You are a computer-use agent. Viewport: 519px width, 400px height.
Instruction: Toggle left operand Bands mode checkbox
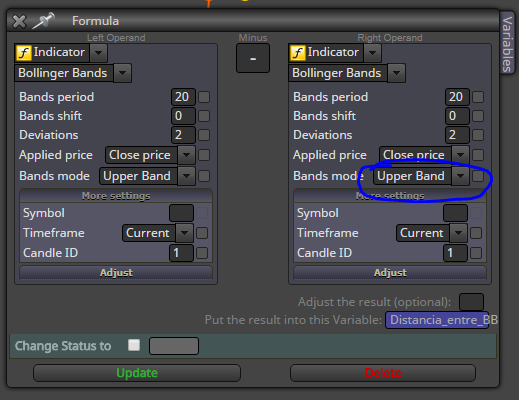point(204,176)
